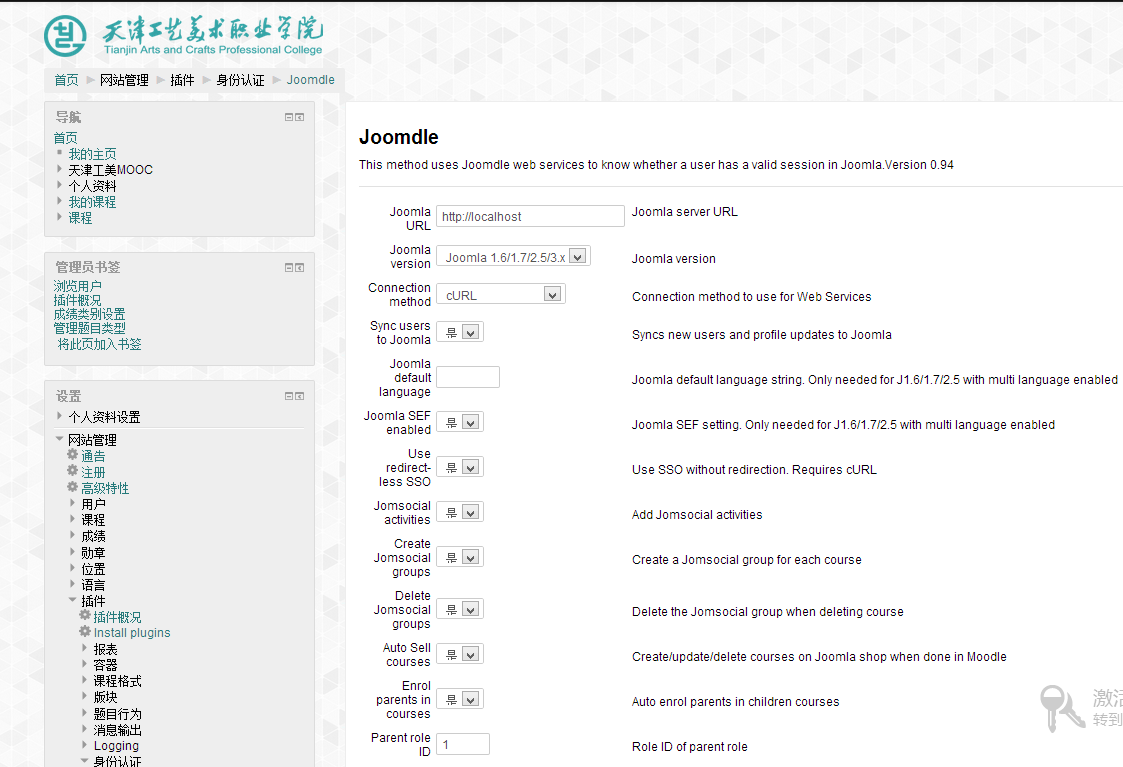Open 首页 from the breadcrumb trail

pos(66,80)
